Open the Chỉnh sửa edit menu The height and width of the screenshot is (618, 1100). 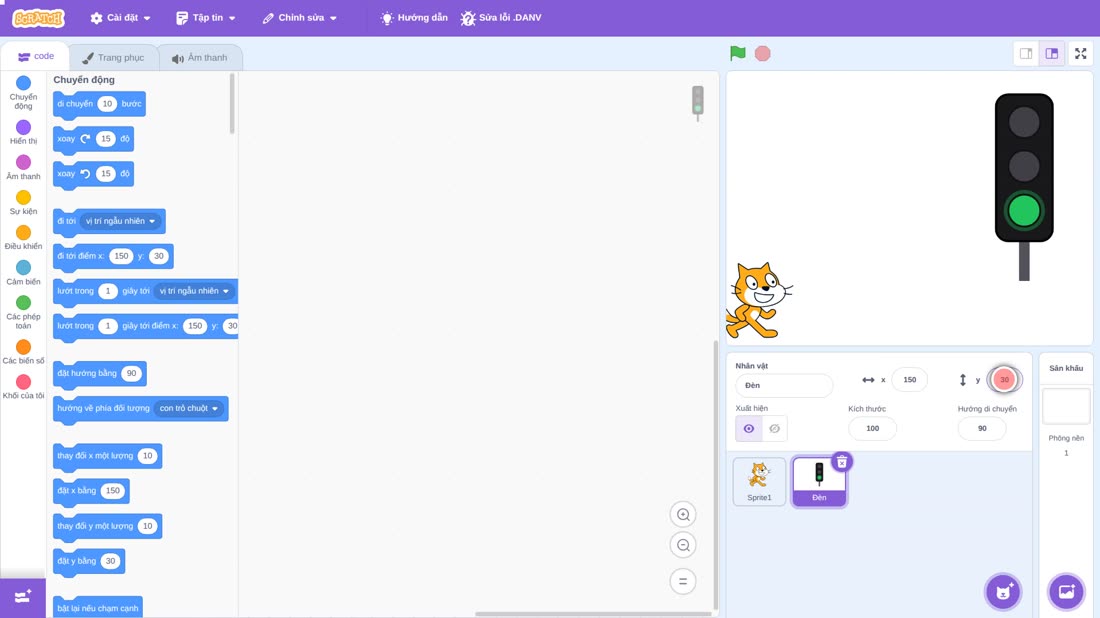(300, 18)
